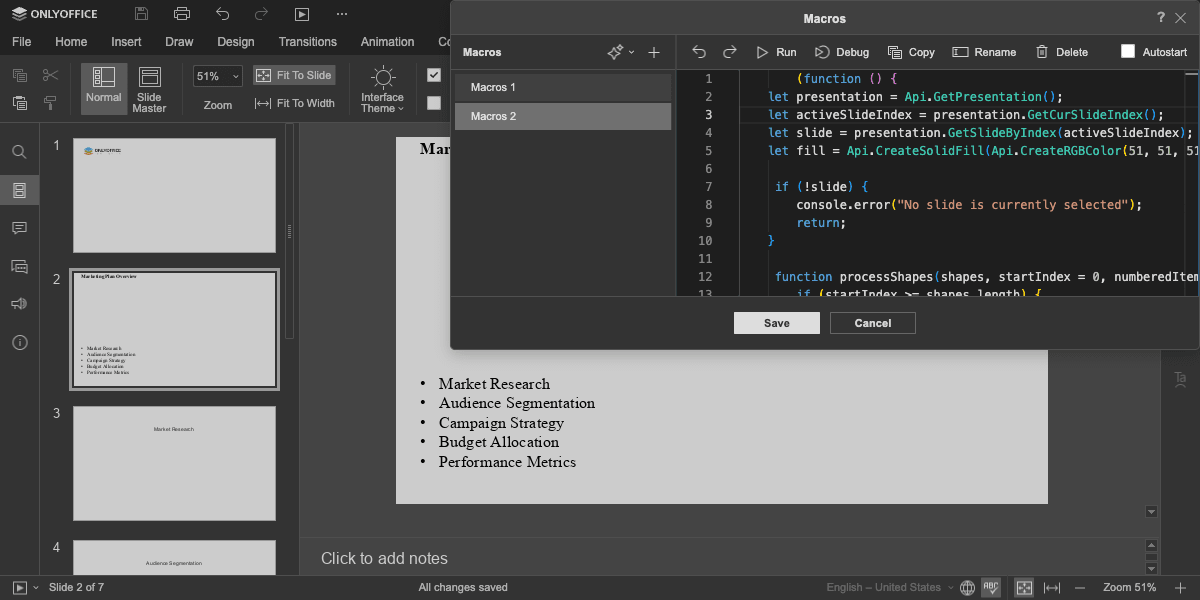Uncheck the checked box beside Interface Theme
1200x600 pixels.
[433, 75]
